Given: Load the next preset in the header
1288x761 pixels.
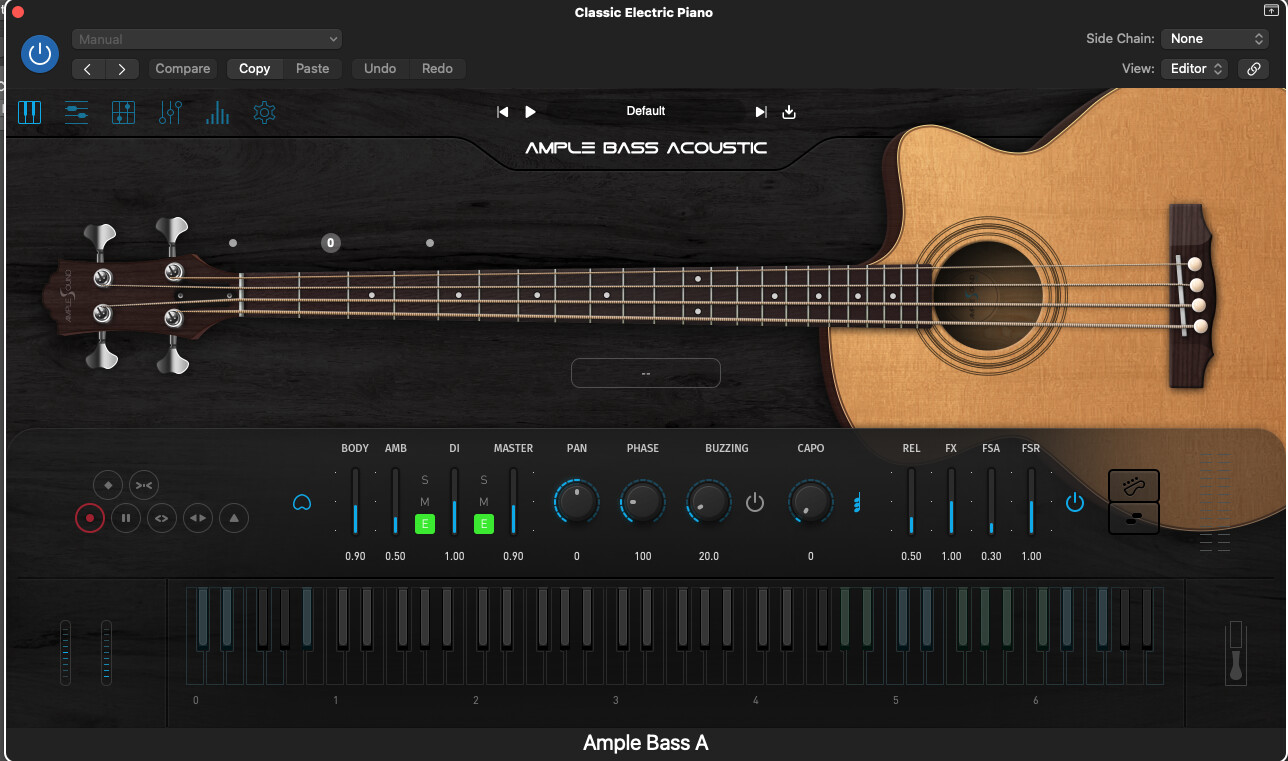Looking at the screenshot, I should [761, 112].
